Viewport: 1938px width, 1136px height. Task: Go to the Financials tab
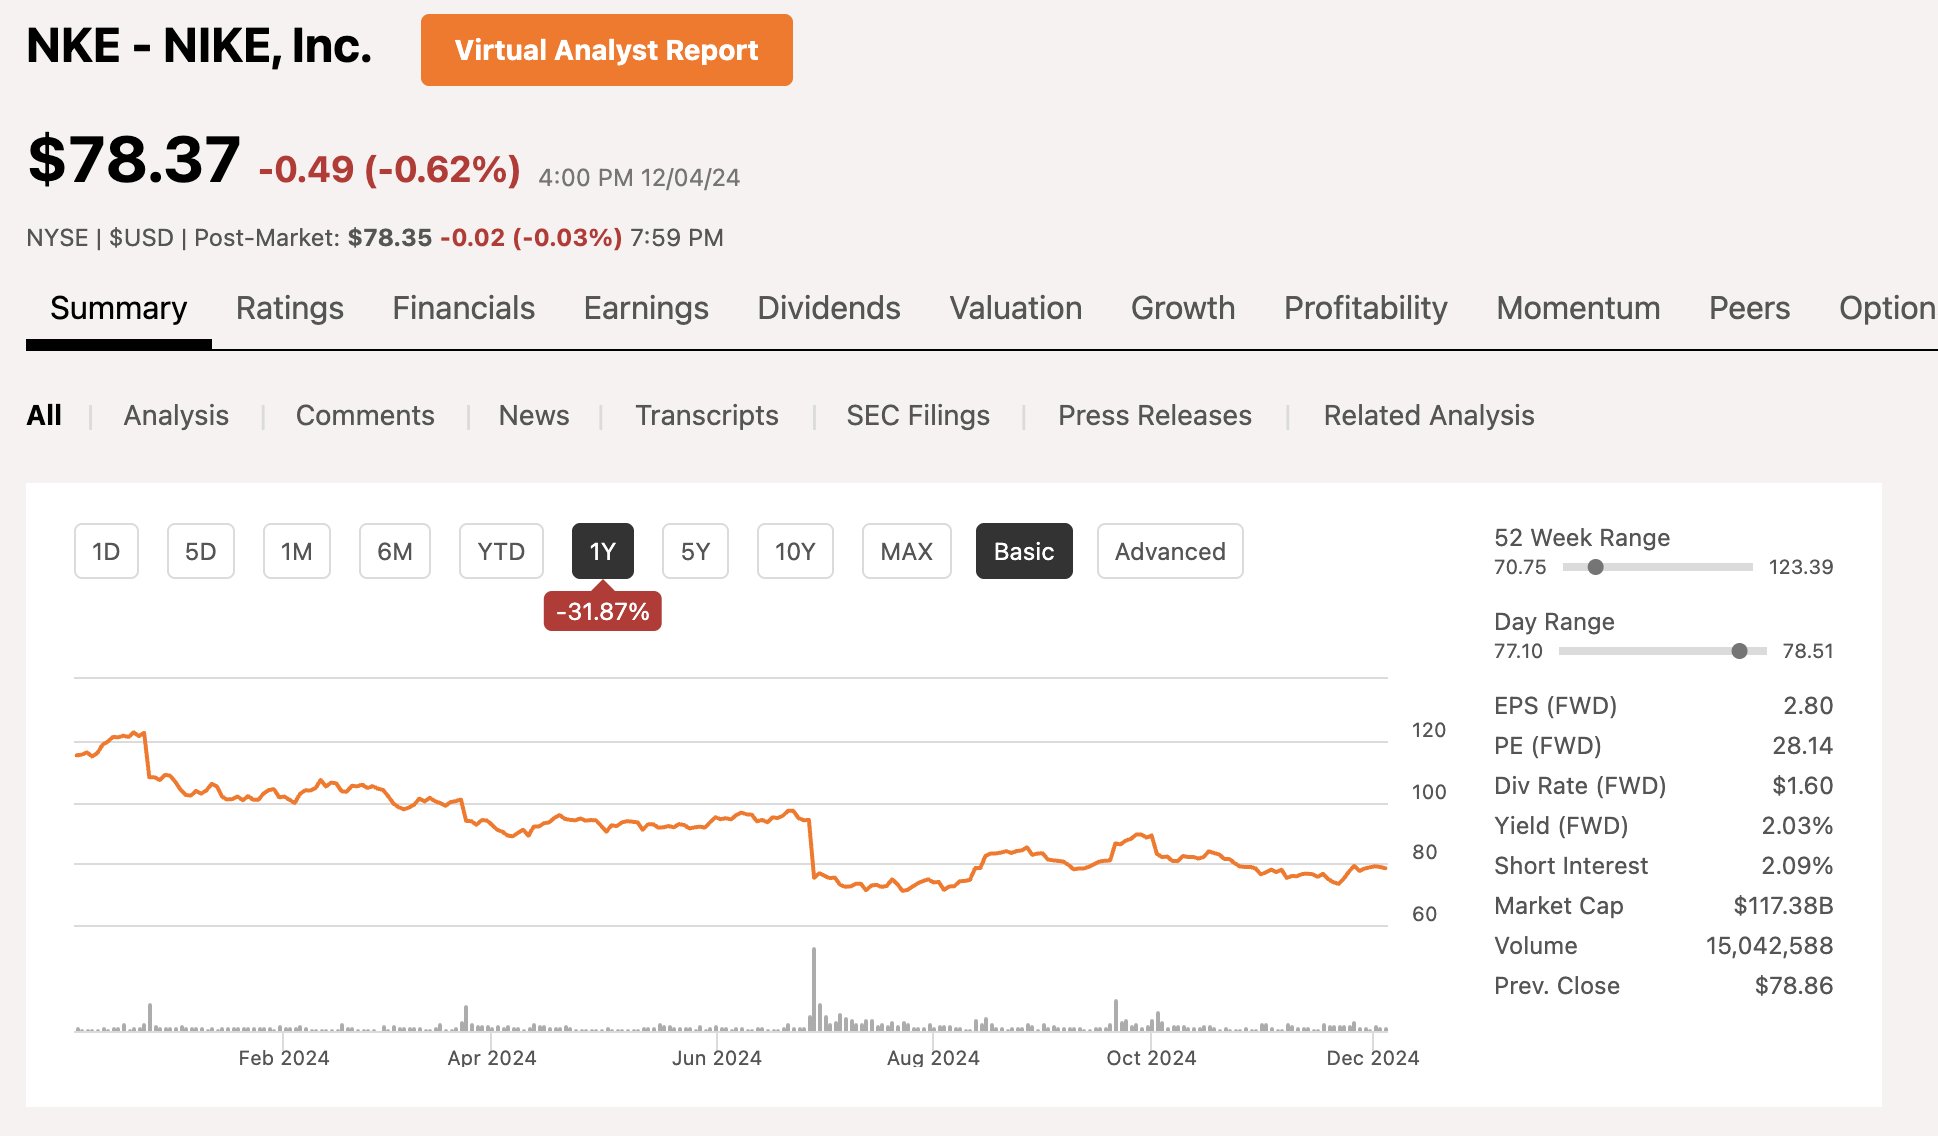463,308
